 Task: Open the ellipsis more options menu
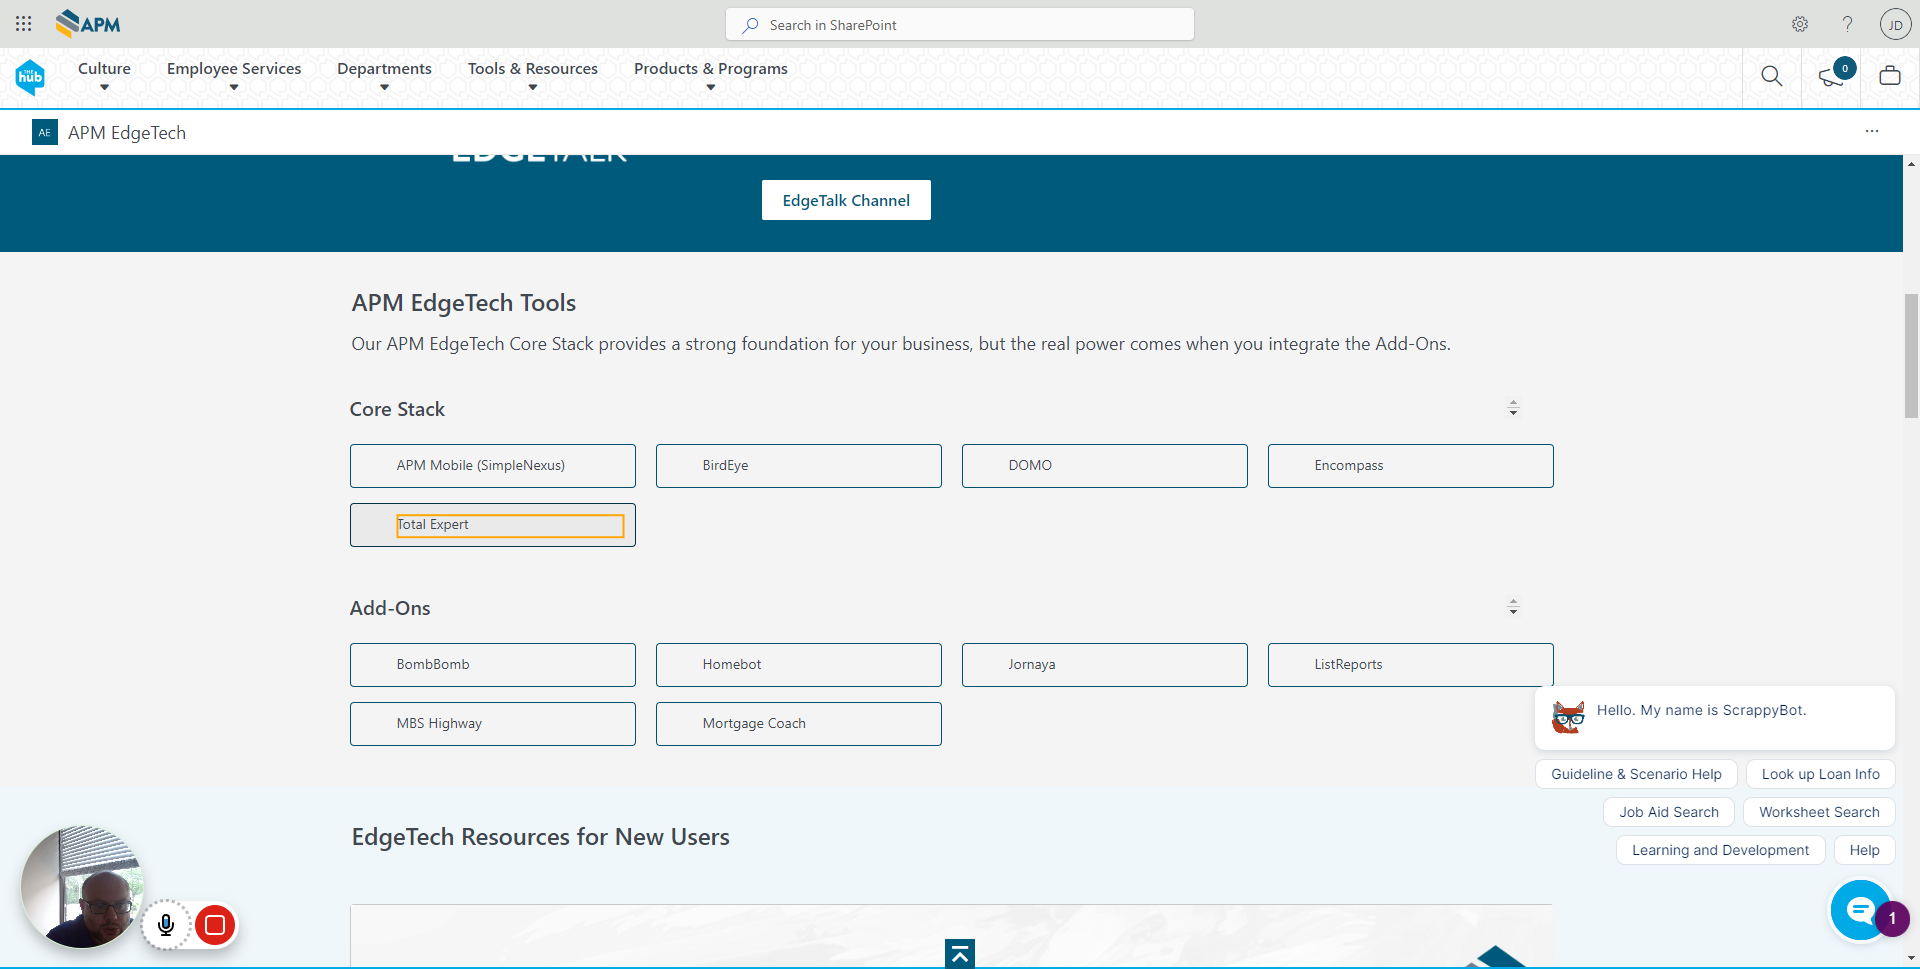tap(1872, 131)
